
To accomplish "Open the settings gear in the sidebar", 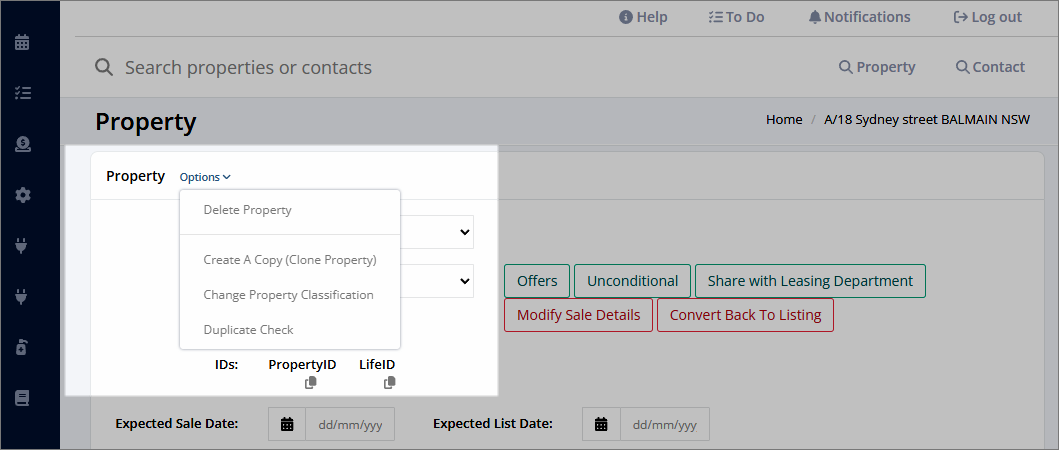I will point(22,195).
